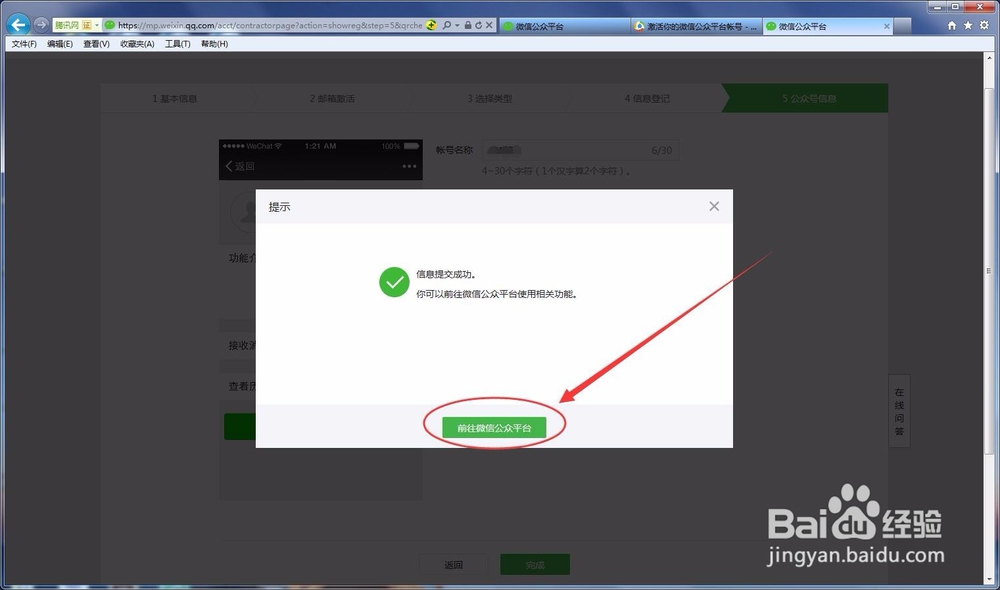Click the browser back arrow button
The width and height of the screenshot is (1000, 590).
(x=18, y=25)
